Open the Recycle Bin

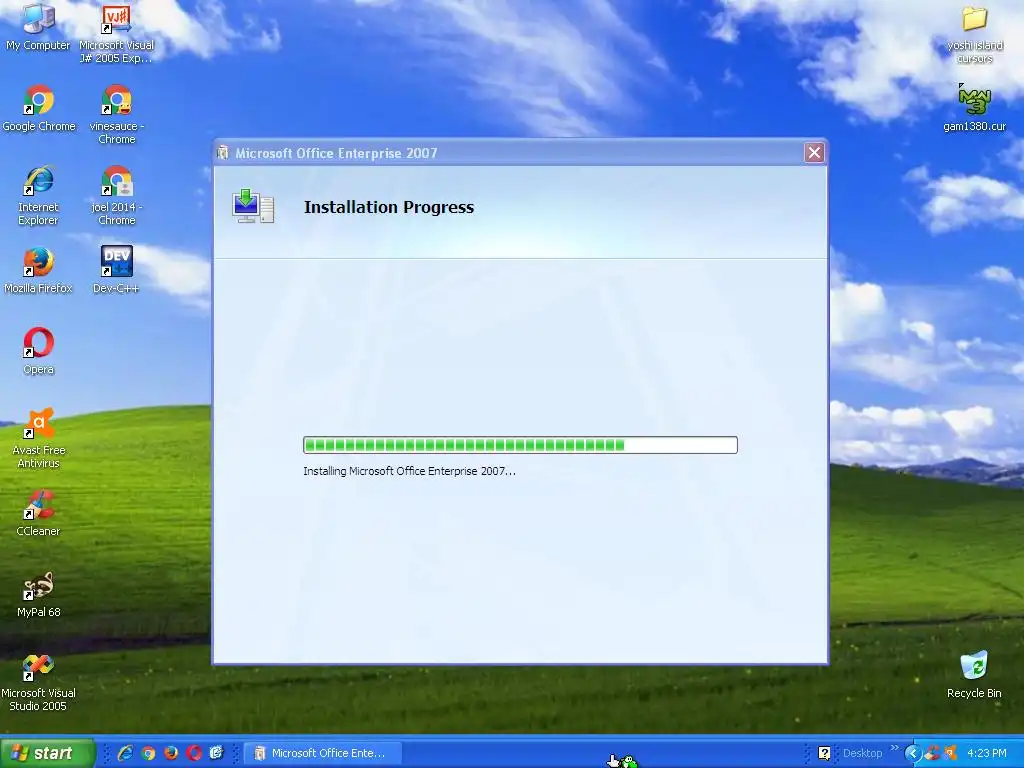(x=974, y=675)
